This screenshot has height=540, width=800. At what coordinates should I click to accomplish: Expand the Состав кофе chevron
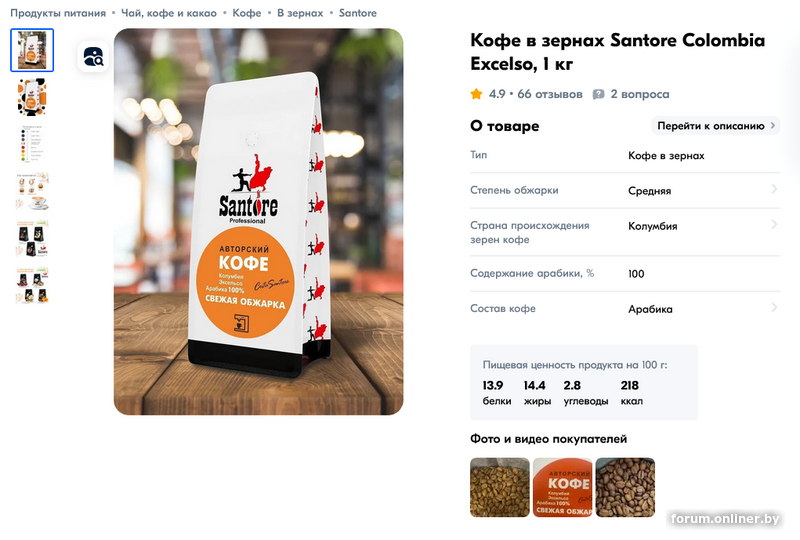774,307
